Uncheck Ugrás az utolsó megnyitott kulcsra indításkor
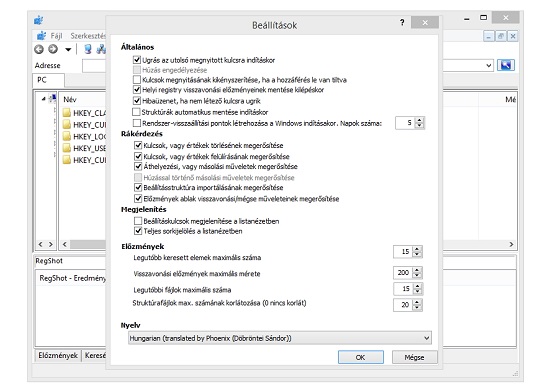This screenshot has height=389, width=550. (x=137, y=60)
